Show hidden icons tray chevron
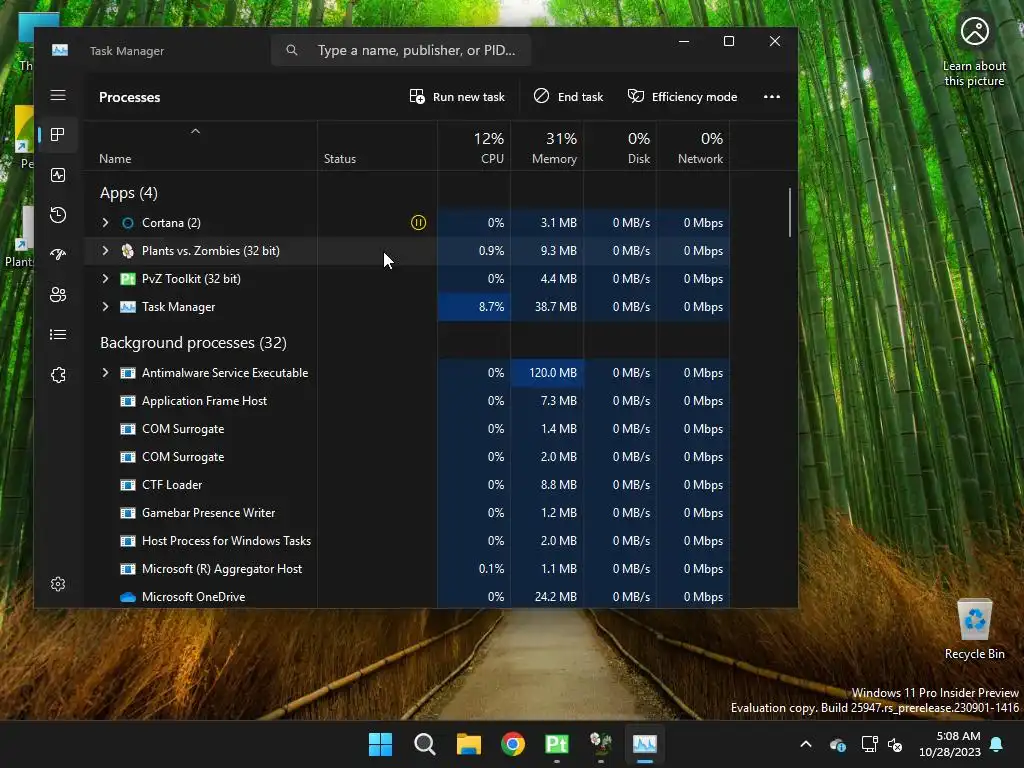 (806, 744)
